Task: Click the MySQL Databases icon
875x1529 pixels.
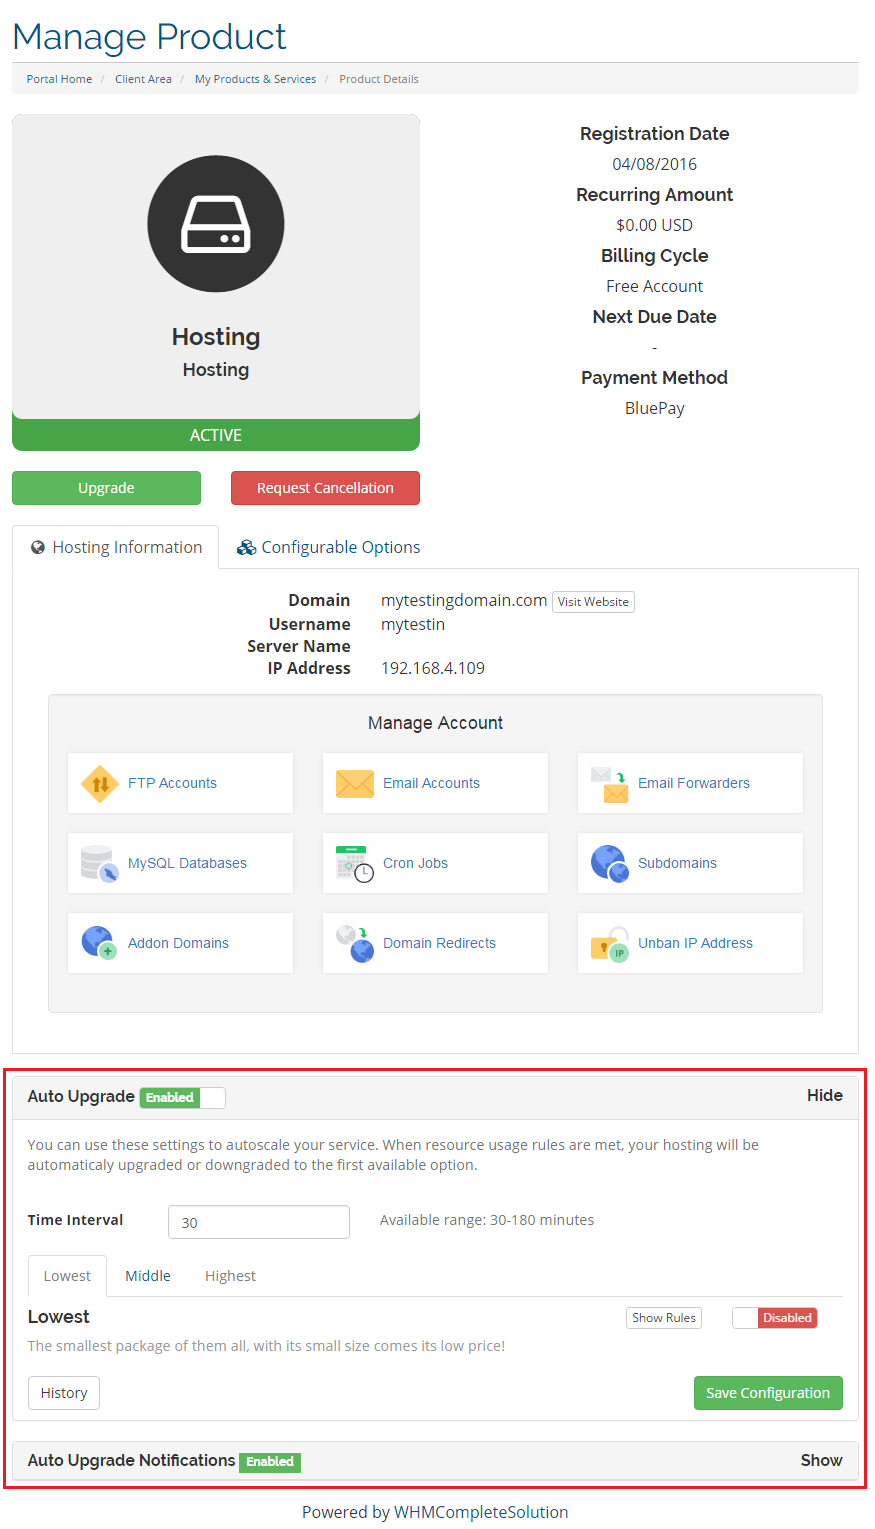Action: 100,864
